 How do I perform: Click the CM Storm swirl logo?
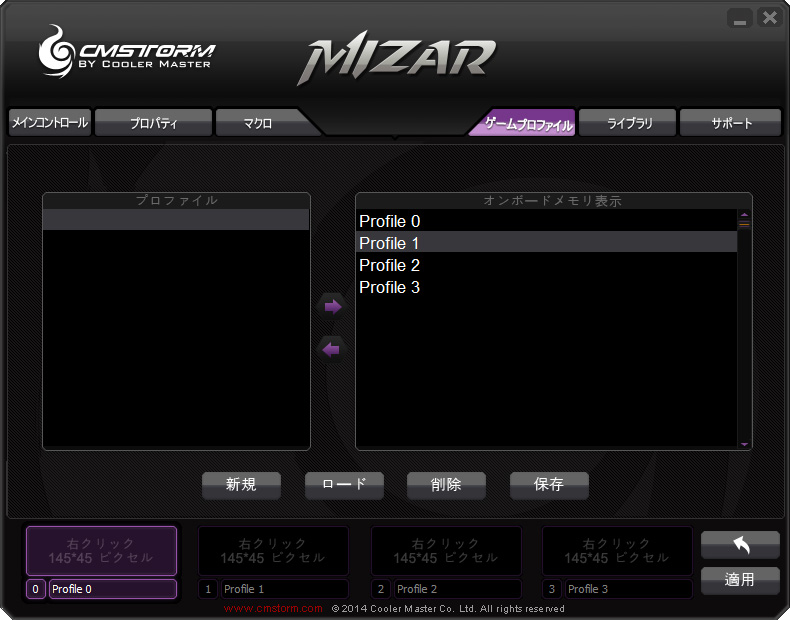[x=56, y=52]
